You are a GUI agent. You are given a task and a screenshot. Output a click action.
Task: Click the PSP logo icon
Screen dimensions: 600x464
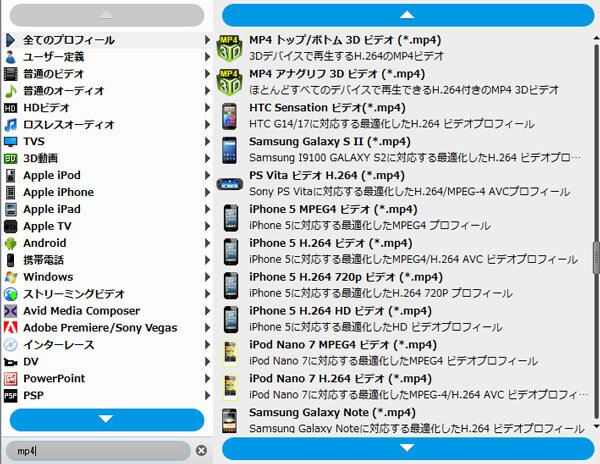[10, 396]
